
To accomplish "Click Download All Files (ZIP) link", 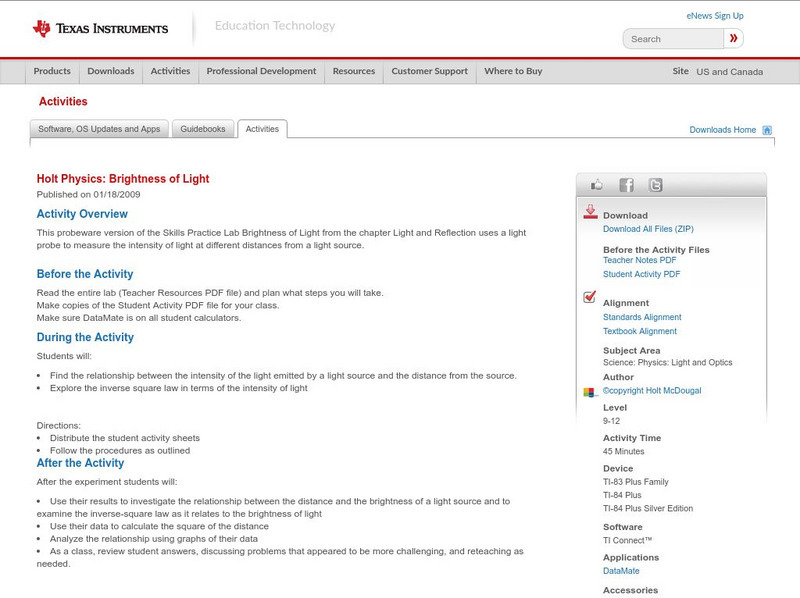I will click(648, 229).
